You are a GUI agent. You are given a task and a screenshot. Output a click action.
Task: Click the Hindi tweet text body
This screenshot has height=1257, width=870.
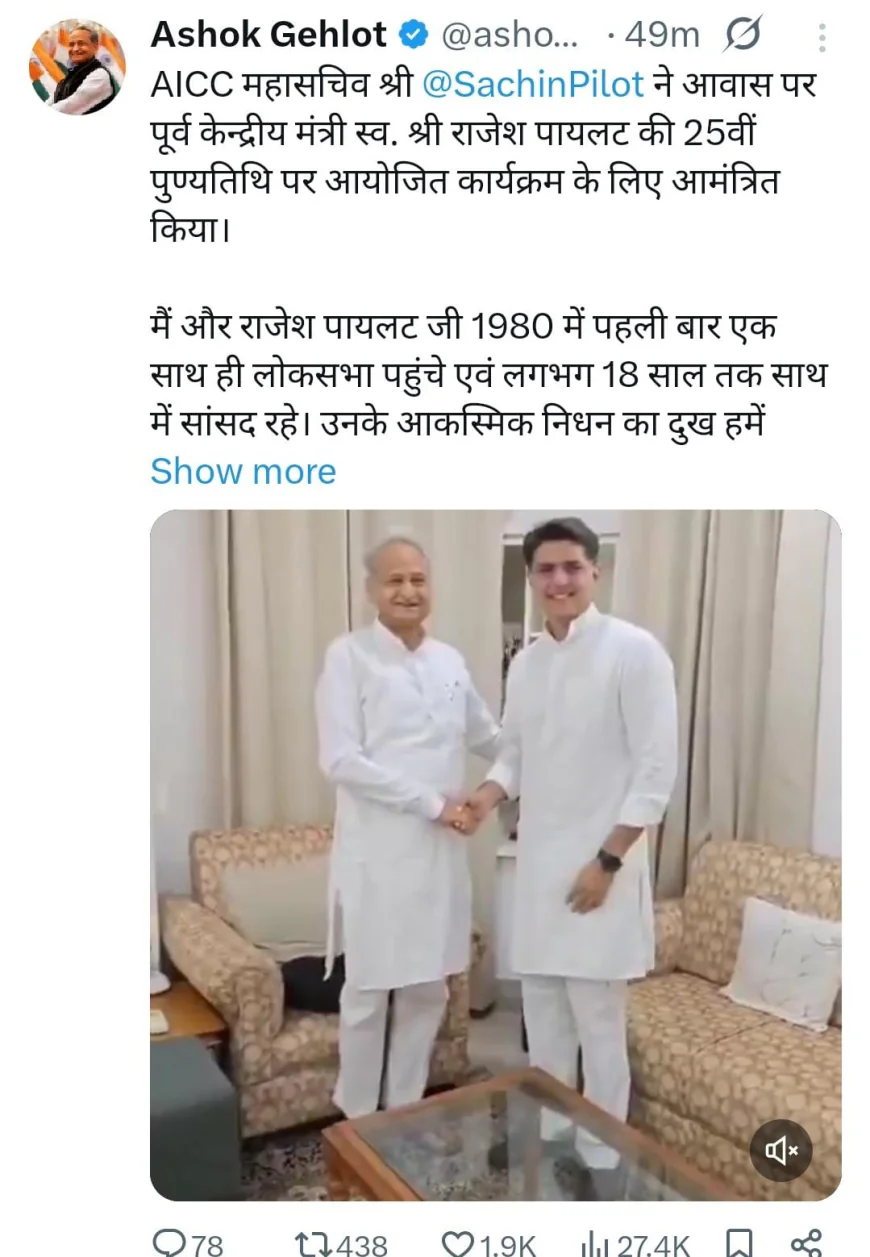point(484,264)
